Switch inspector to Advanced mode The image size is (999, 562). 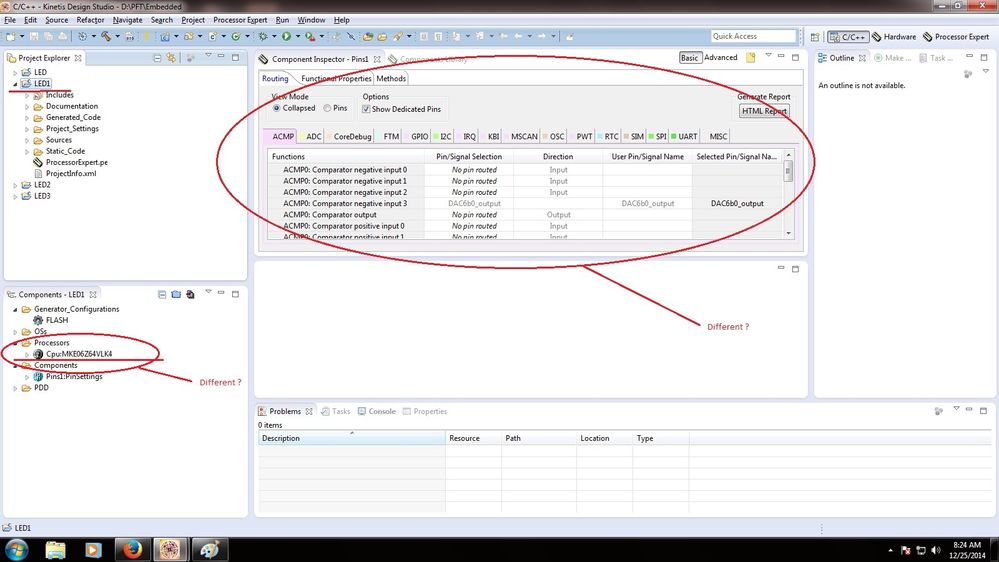point(721,57)
